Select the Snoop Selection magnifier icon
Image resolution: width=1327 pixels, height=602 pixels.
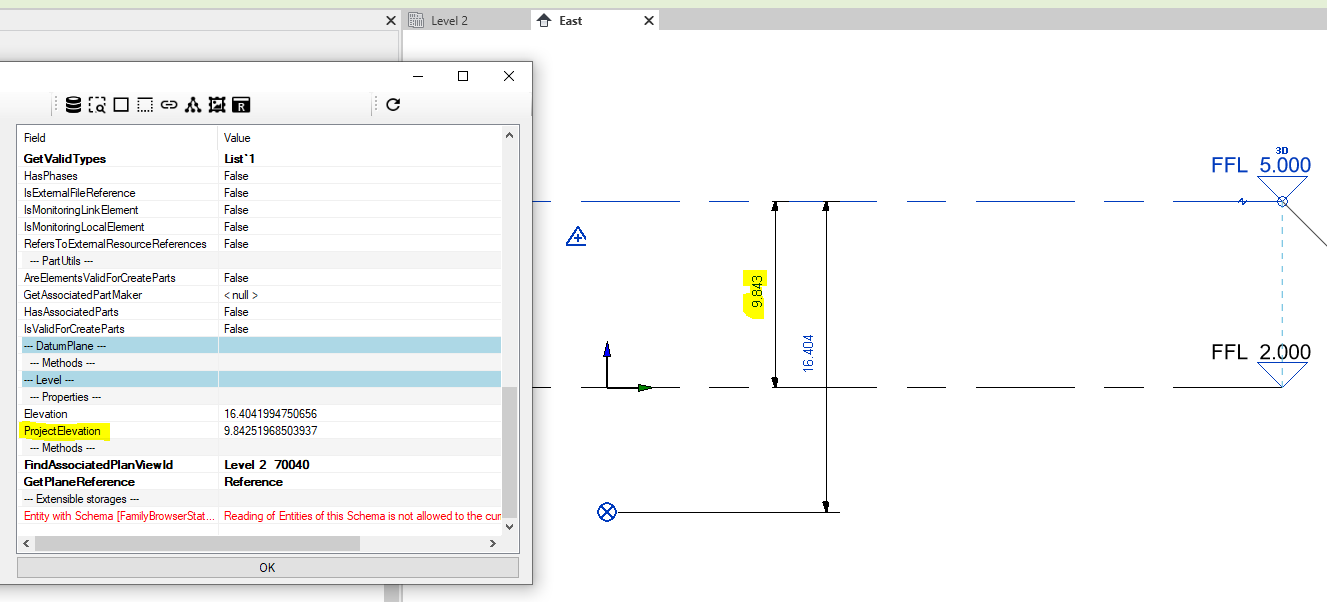97,104
